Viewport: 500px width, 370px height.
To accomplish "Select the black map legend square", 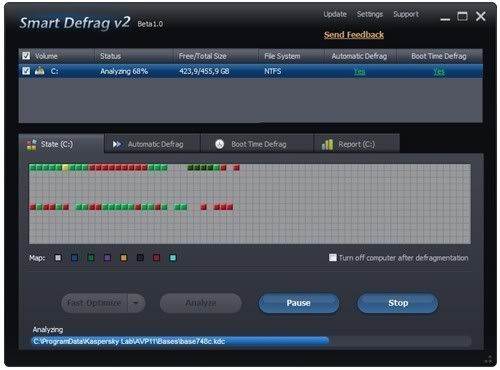I will (140, 258).
